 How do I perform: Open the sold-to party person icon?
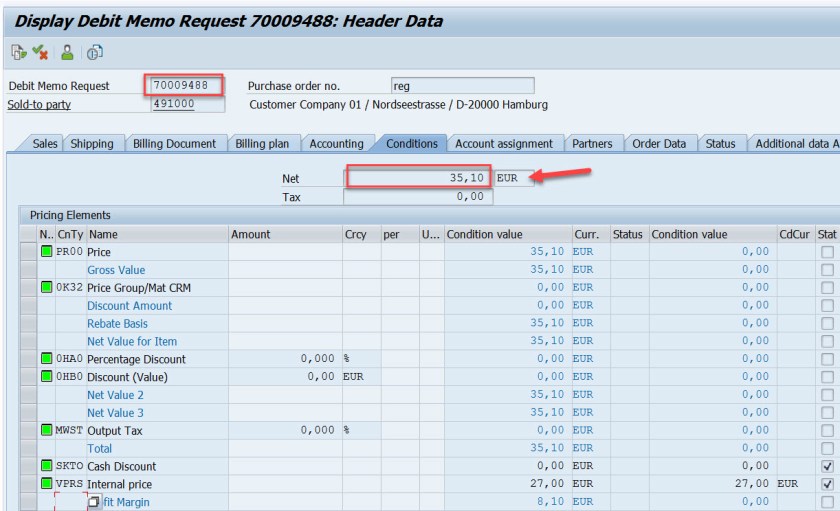(67, 52)
